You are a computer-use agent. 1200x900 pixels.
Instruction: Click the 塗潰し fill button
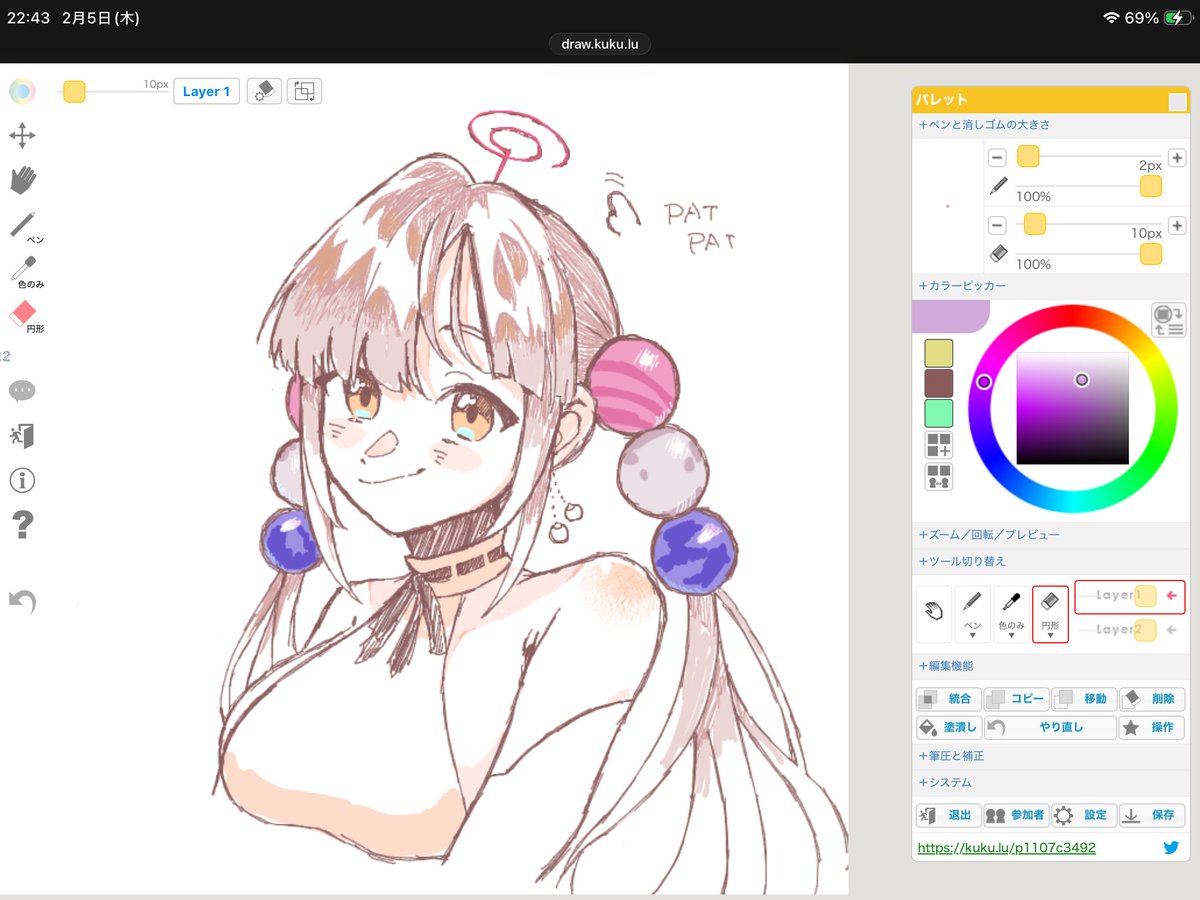click(x=948, y=727)
